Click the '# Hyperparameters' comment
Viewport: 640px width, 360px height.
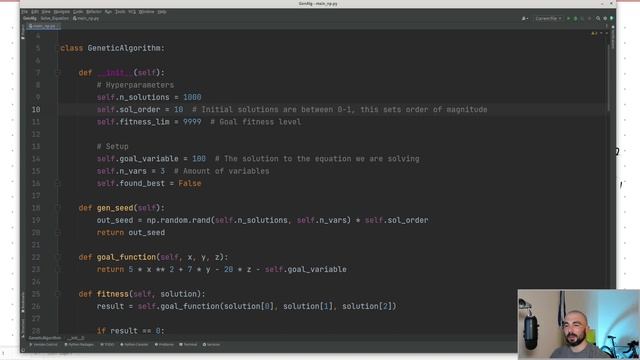pos(135,85)
